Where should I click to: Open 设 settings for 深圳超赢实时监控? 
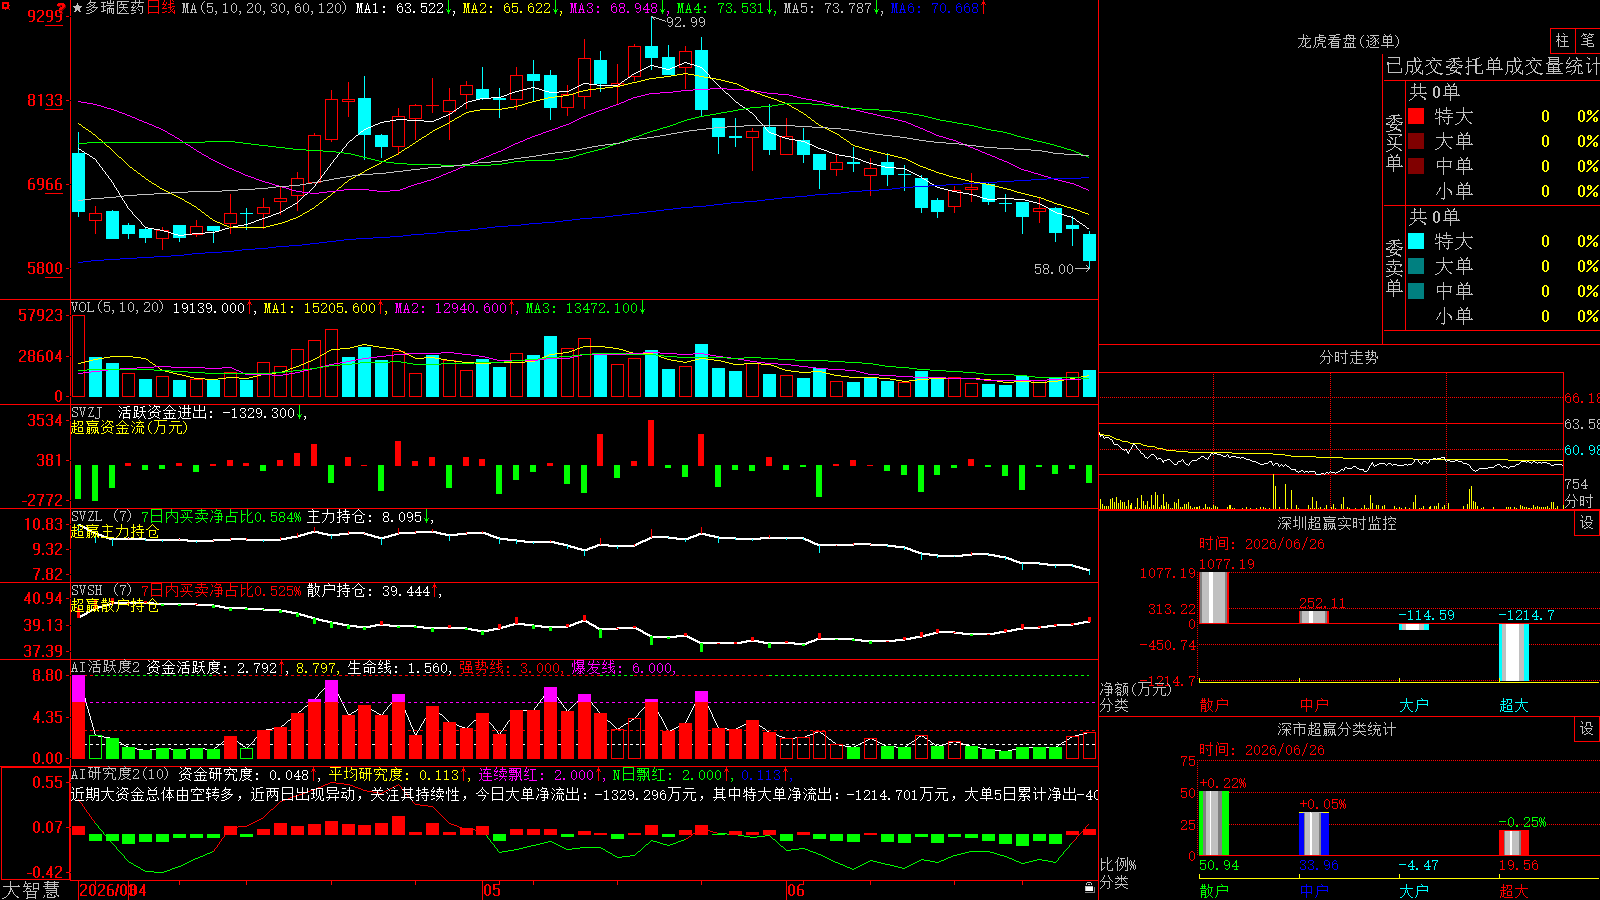tap(1586, 523)
